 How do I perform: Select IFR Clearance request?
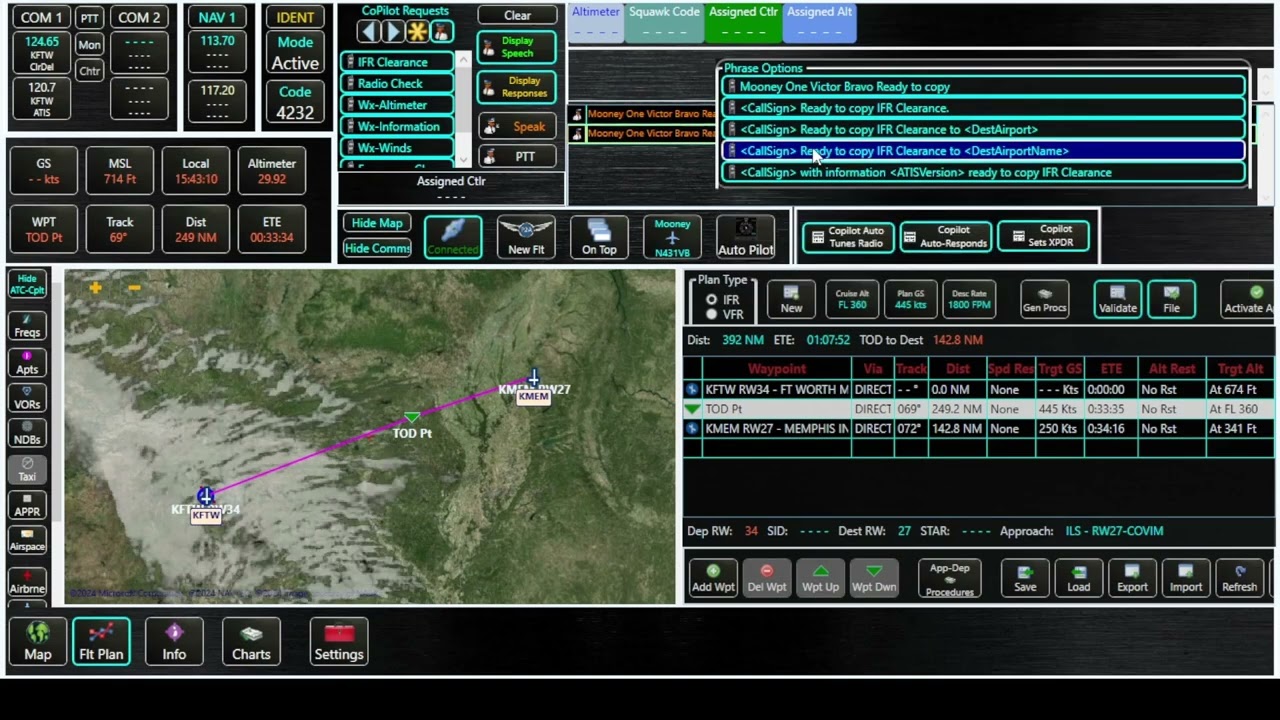point(398,62)
